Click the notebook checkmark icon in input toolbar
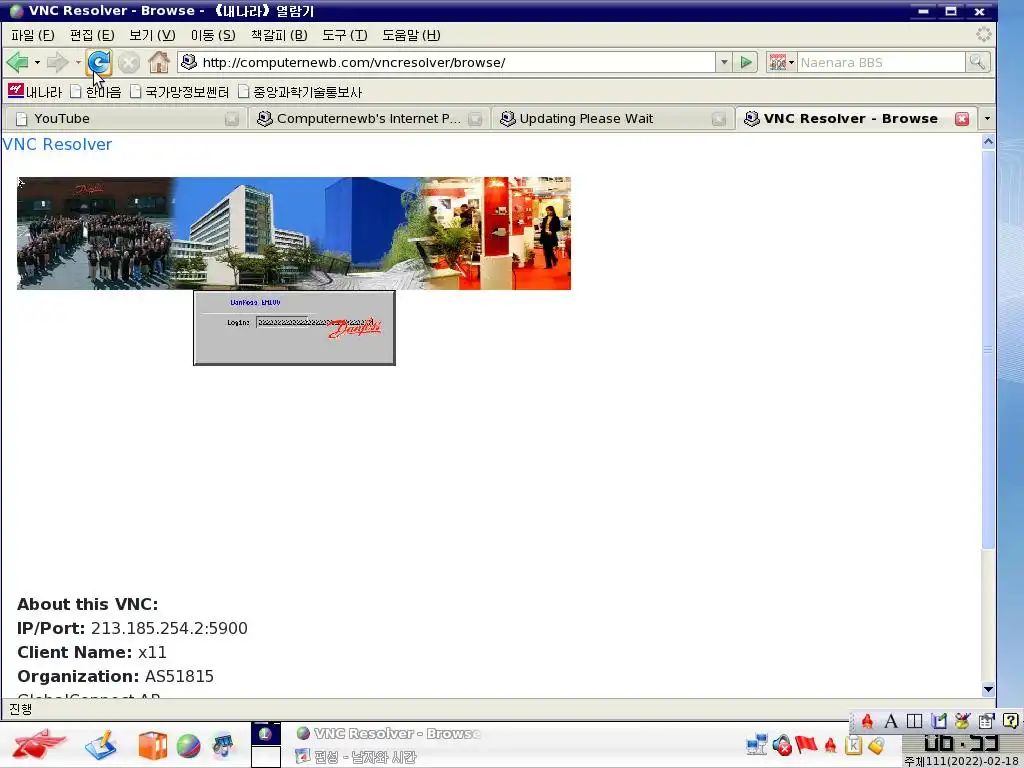This screenshot has width=1024, height=768. (938, 721)
